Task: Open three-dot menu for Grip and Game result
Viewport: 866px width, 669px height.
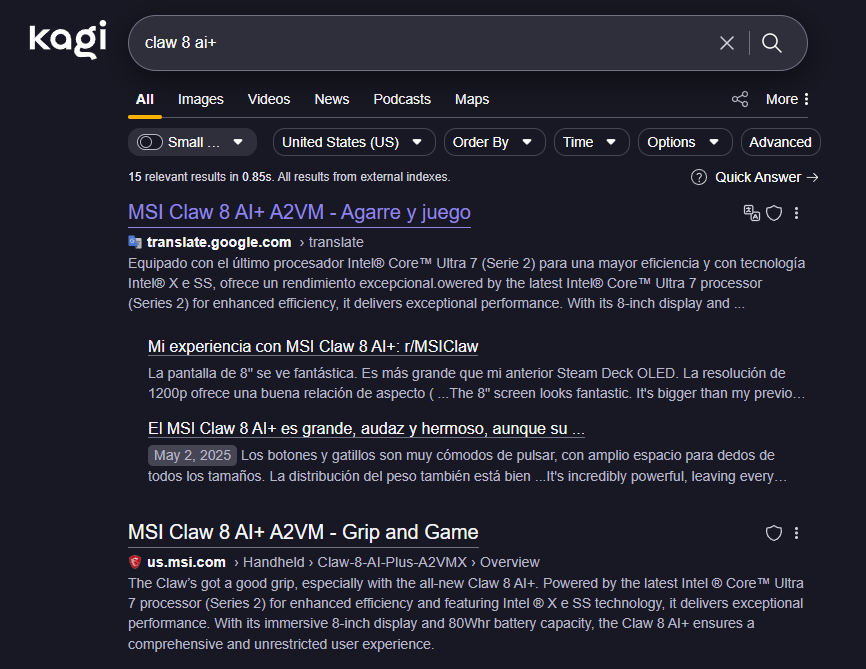Action: (797, 533)
